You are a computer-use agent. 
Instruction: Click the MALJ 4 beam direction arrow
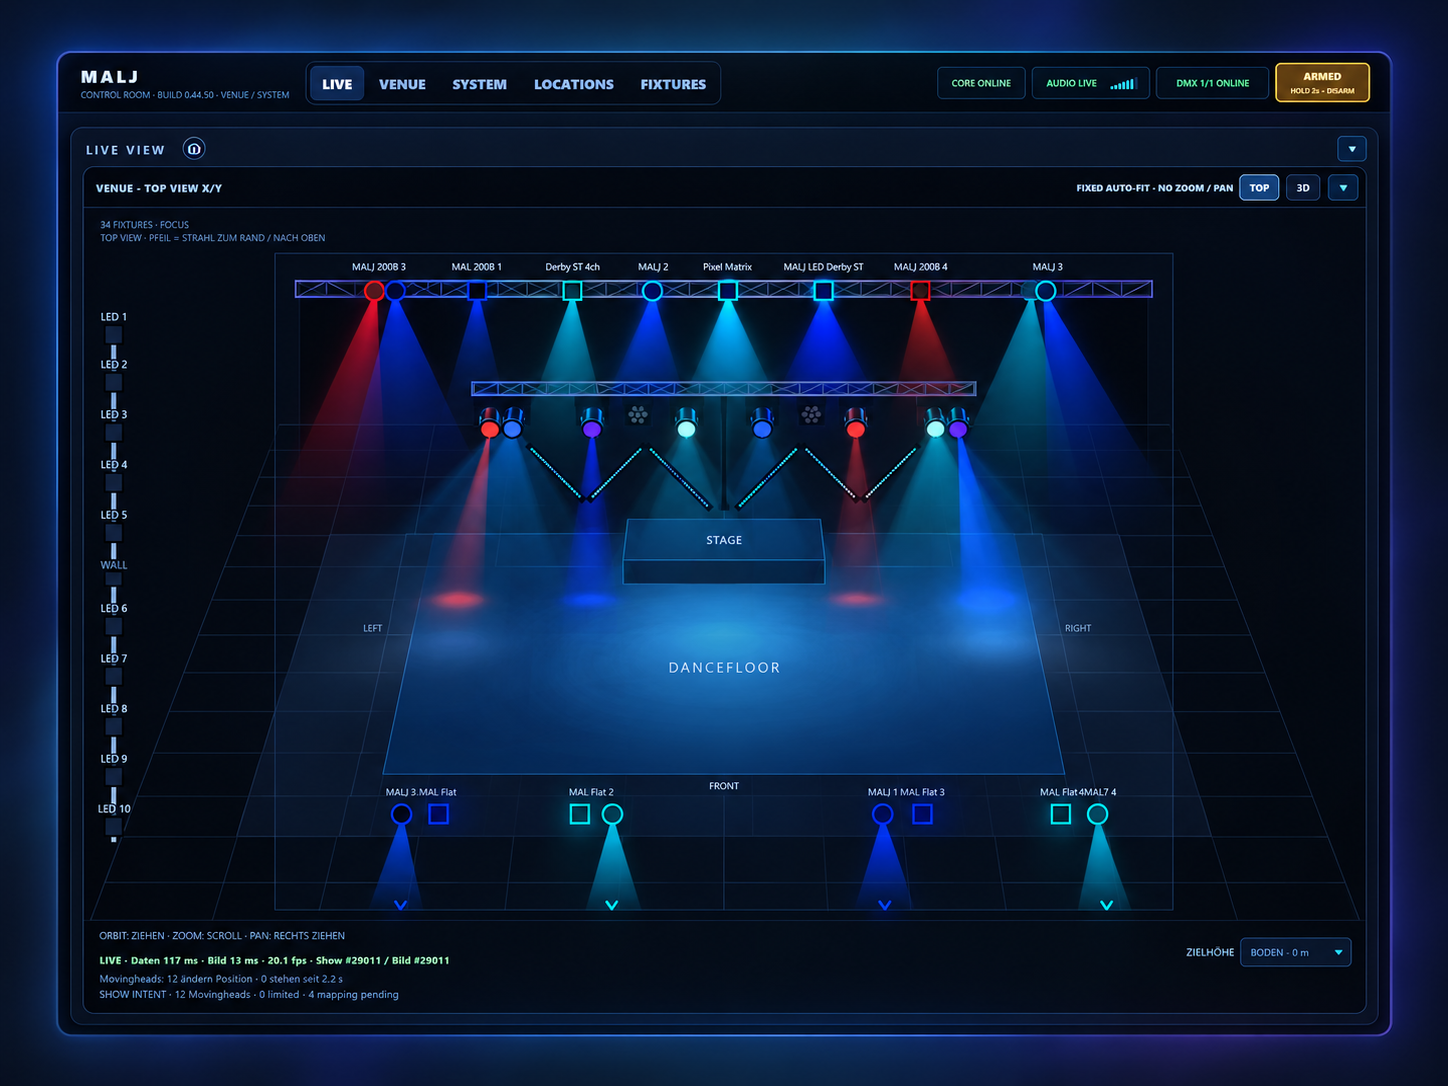pos(1106,905)
